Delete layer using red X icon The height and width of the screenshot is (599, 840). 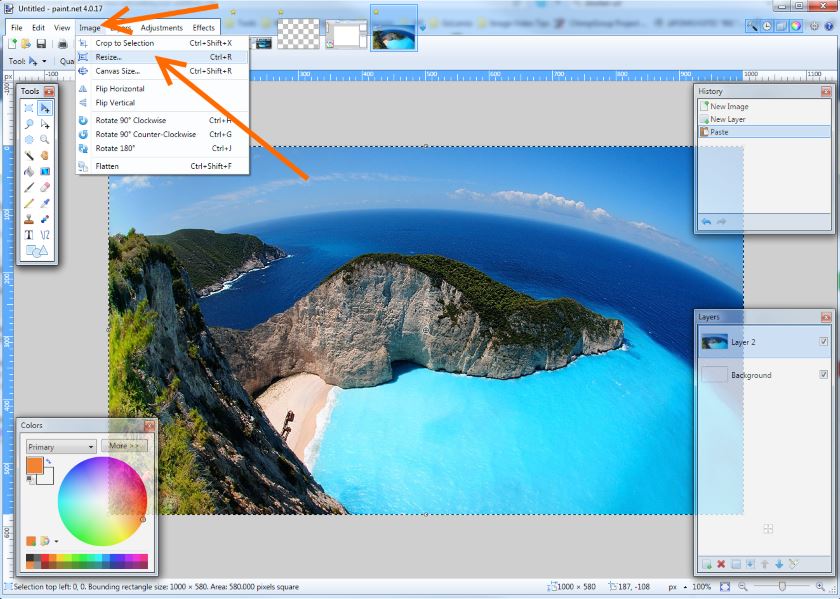[721, 565]
